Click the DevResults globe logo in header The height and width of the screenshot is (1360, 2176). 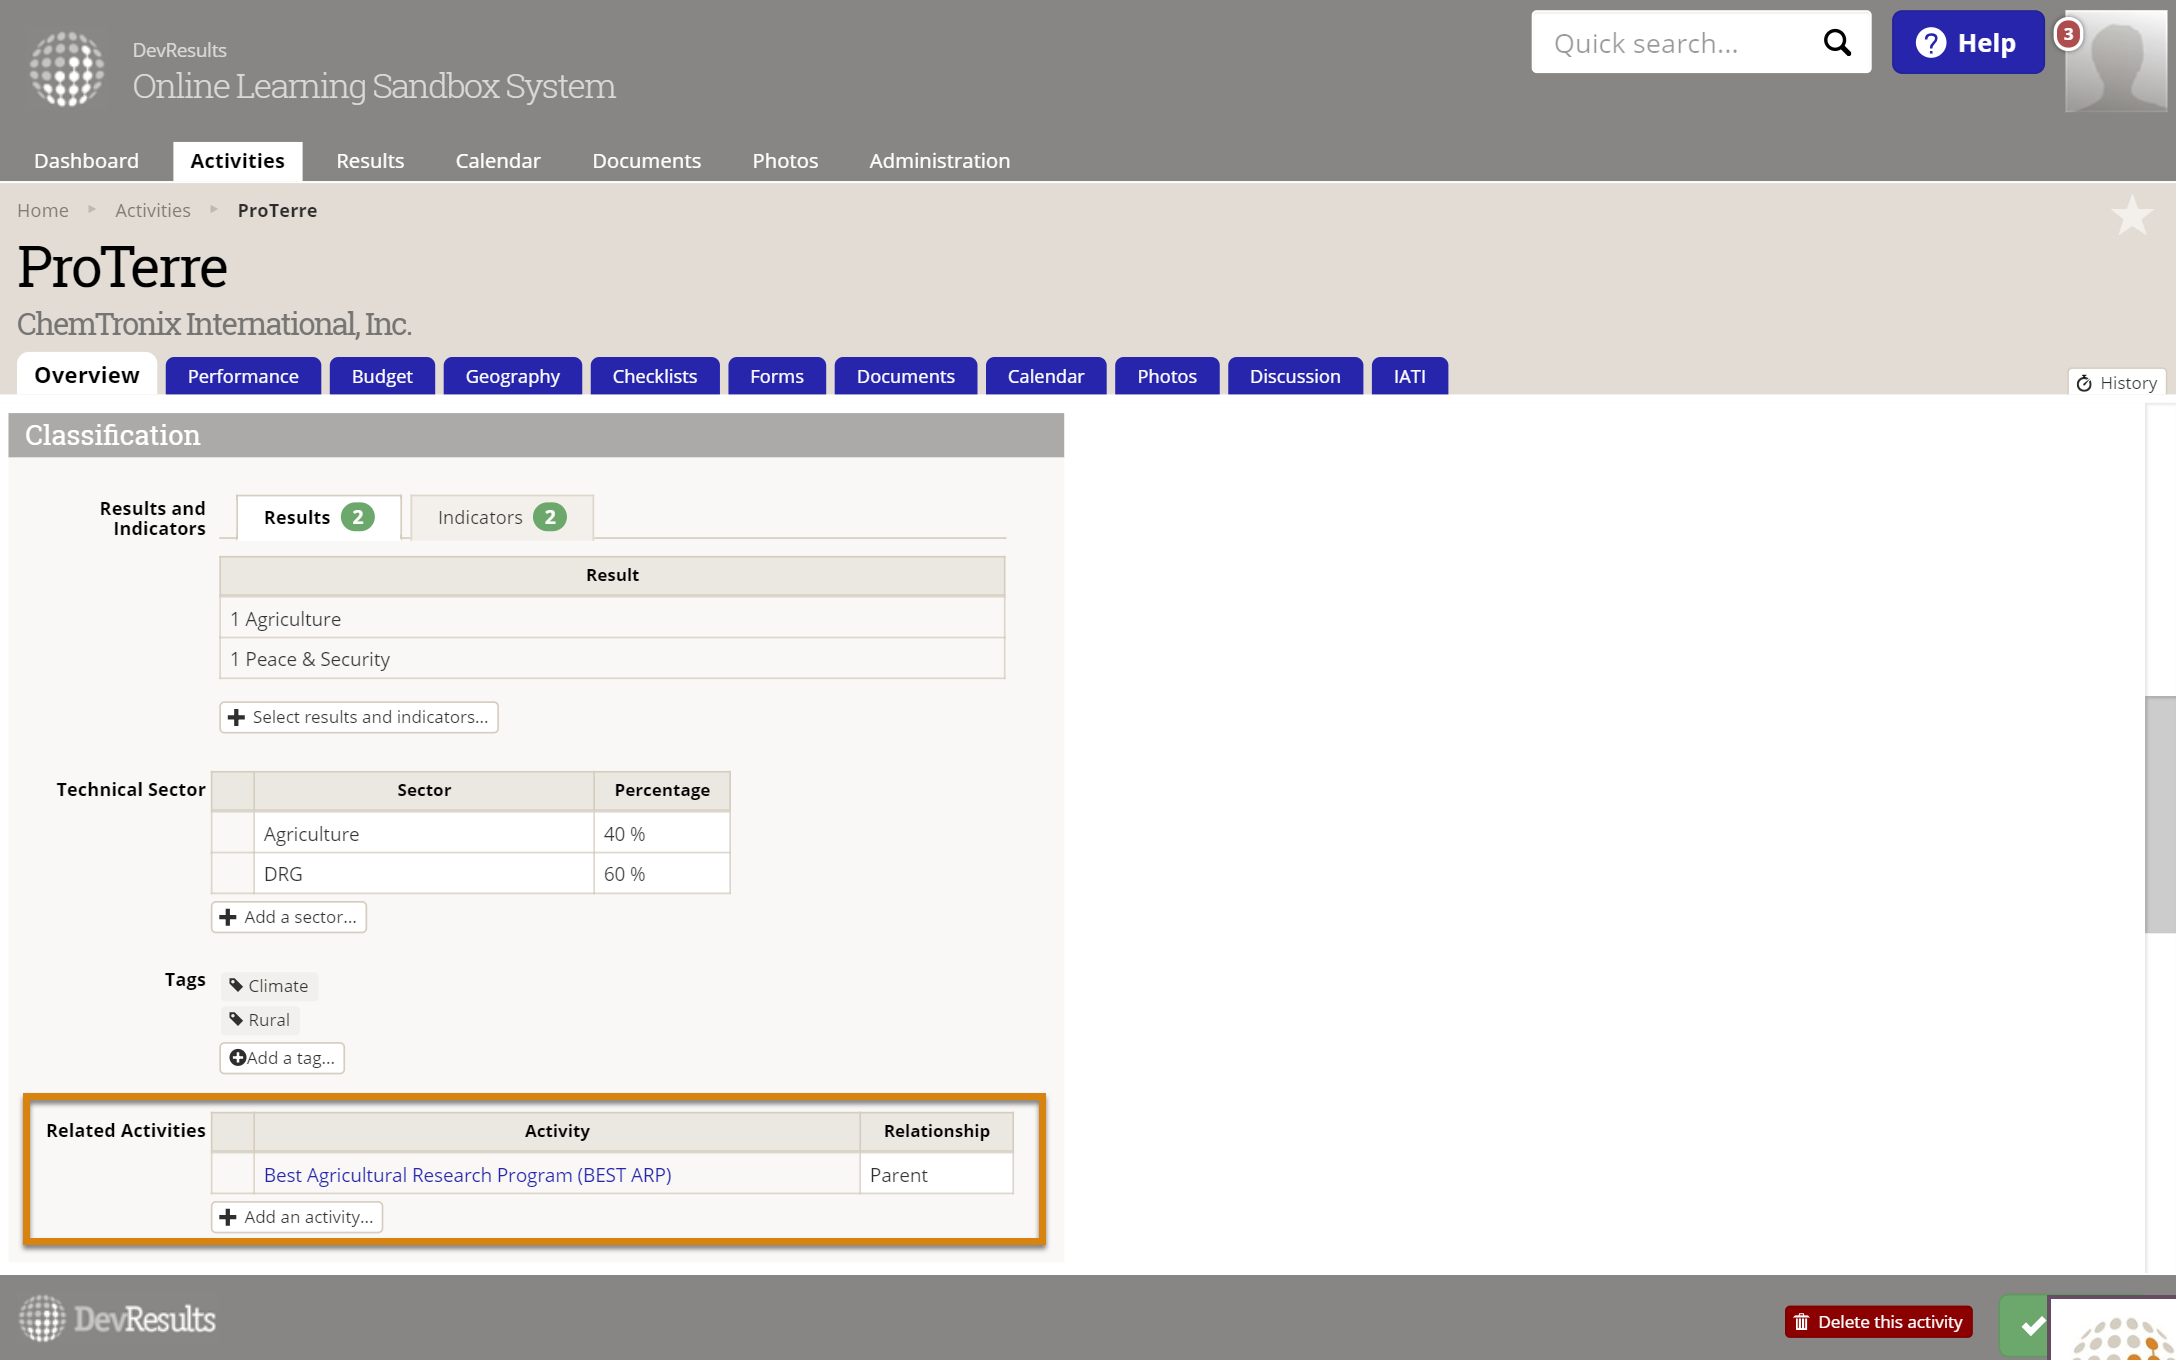click(x=67, y=69)
